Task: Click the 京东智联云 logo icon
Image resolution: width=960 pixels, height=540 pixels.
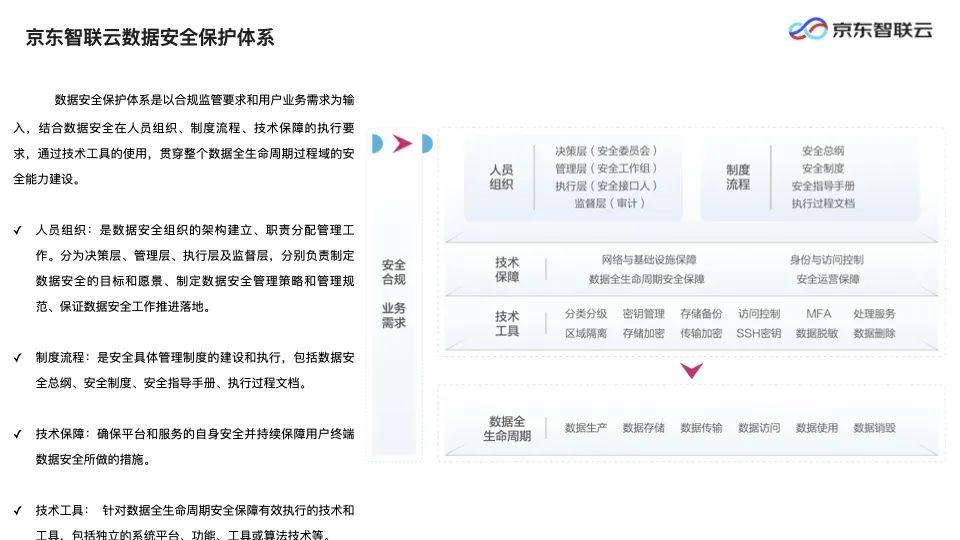Action: tap(808, 29)
